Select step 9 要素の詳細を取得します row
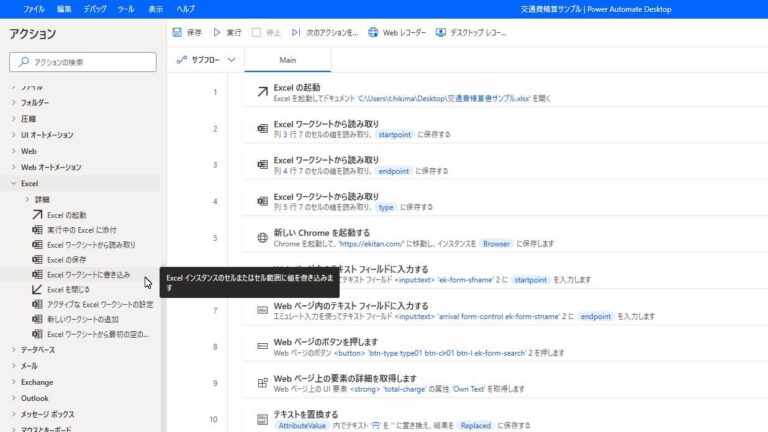Viewport: 768px width, 432px height. click(505, 383)
